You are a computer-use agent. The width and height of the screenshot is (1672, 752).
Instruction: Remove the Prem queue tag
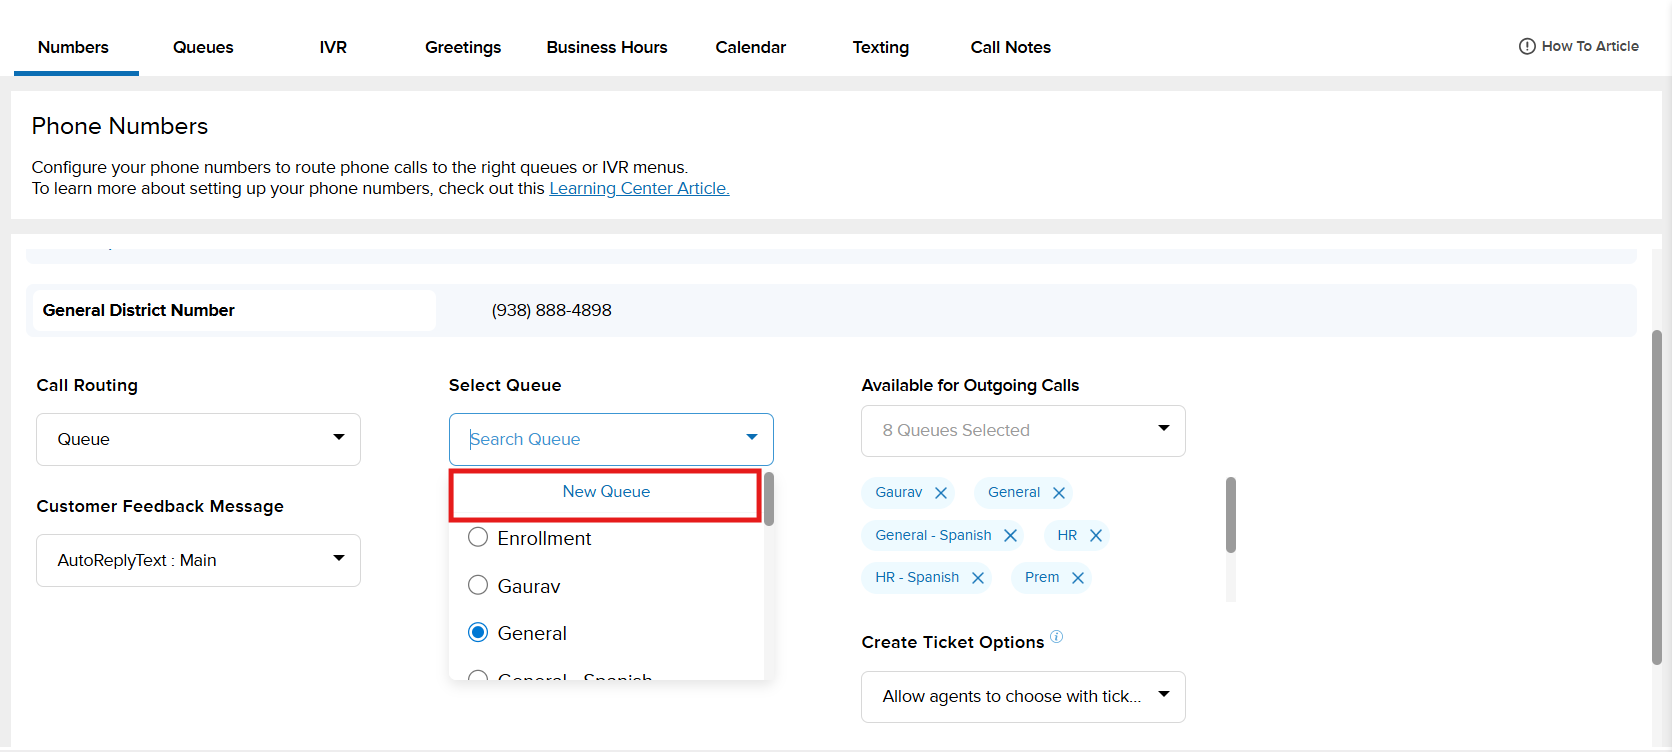pos(1077,578)
